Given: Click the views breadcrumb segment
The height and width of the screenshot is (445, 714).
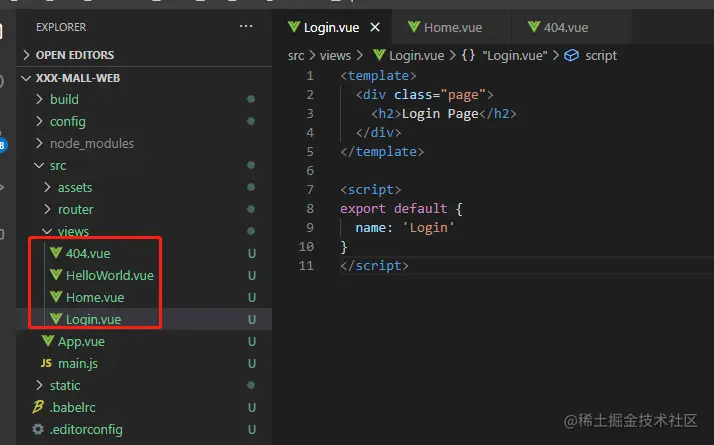Looking at the screenshot, I should tap(335, 56).
